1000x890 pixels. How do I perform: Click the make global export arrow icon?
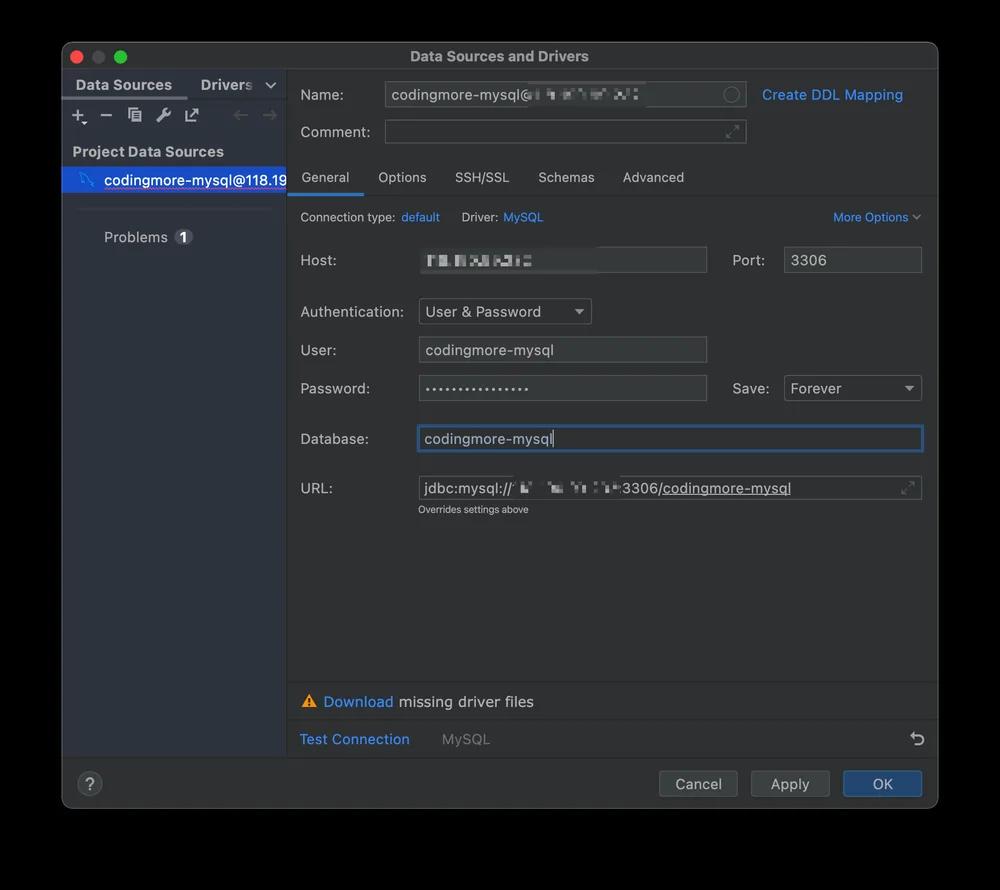tap(191, 115)
